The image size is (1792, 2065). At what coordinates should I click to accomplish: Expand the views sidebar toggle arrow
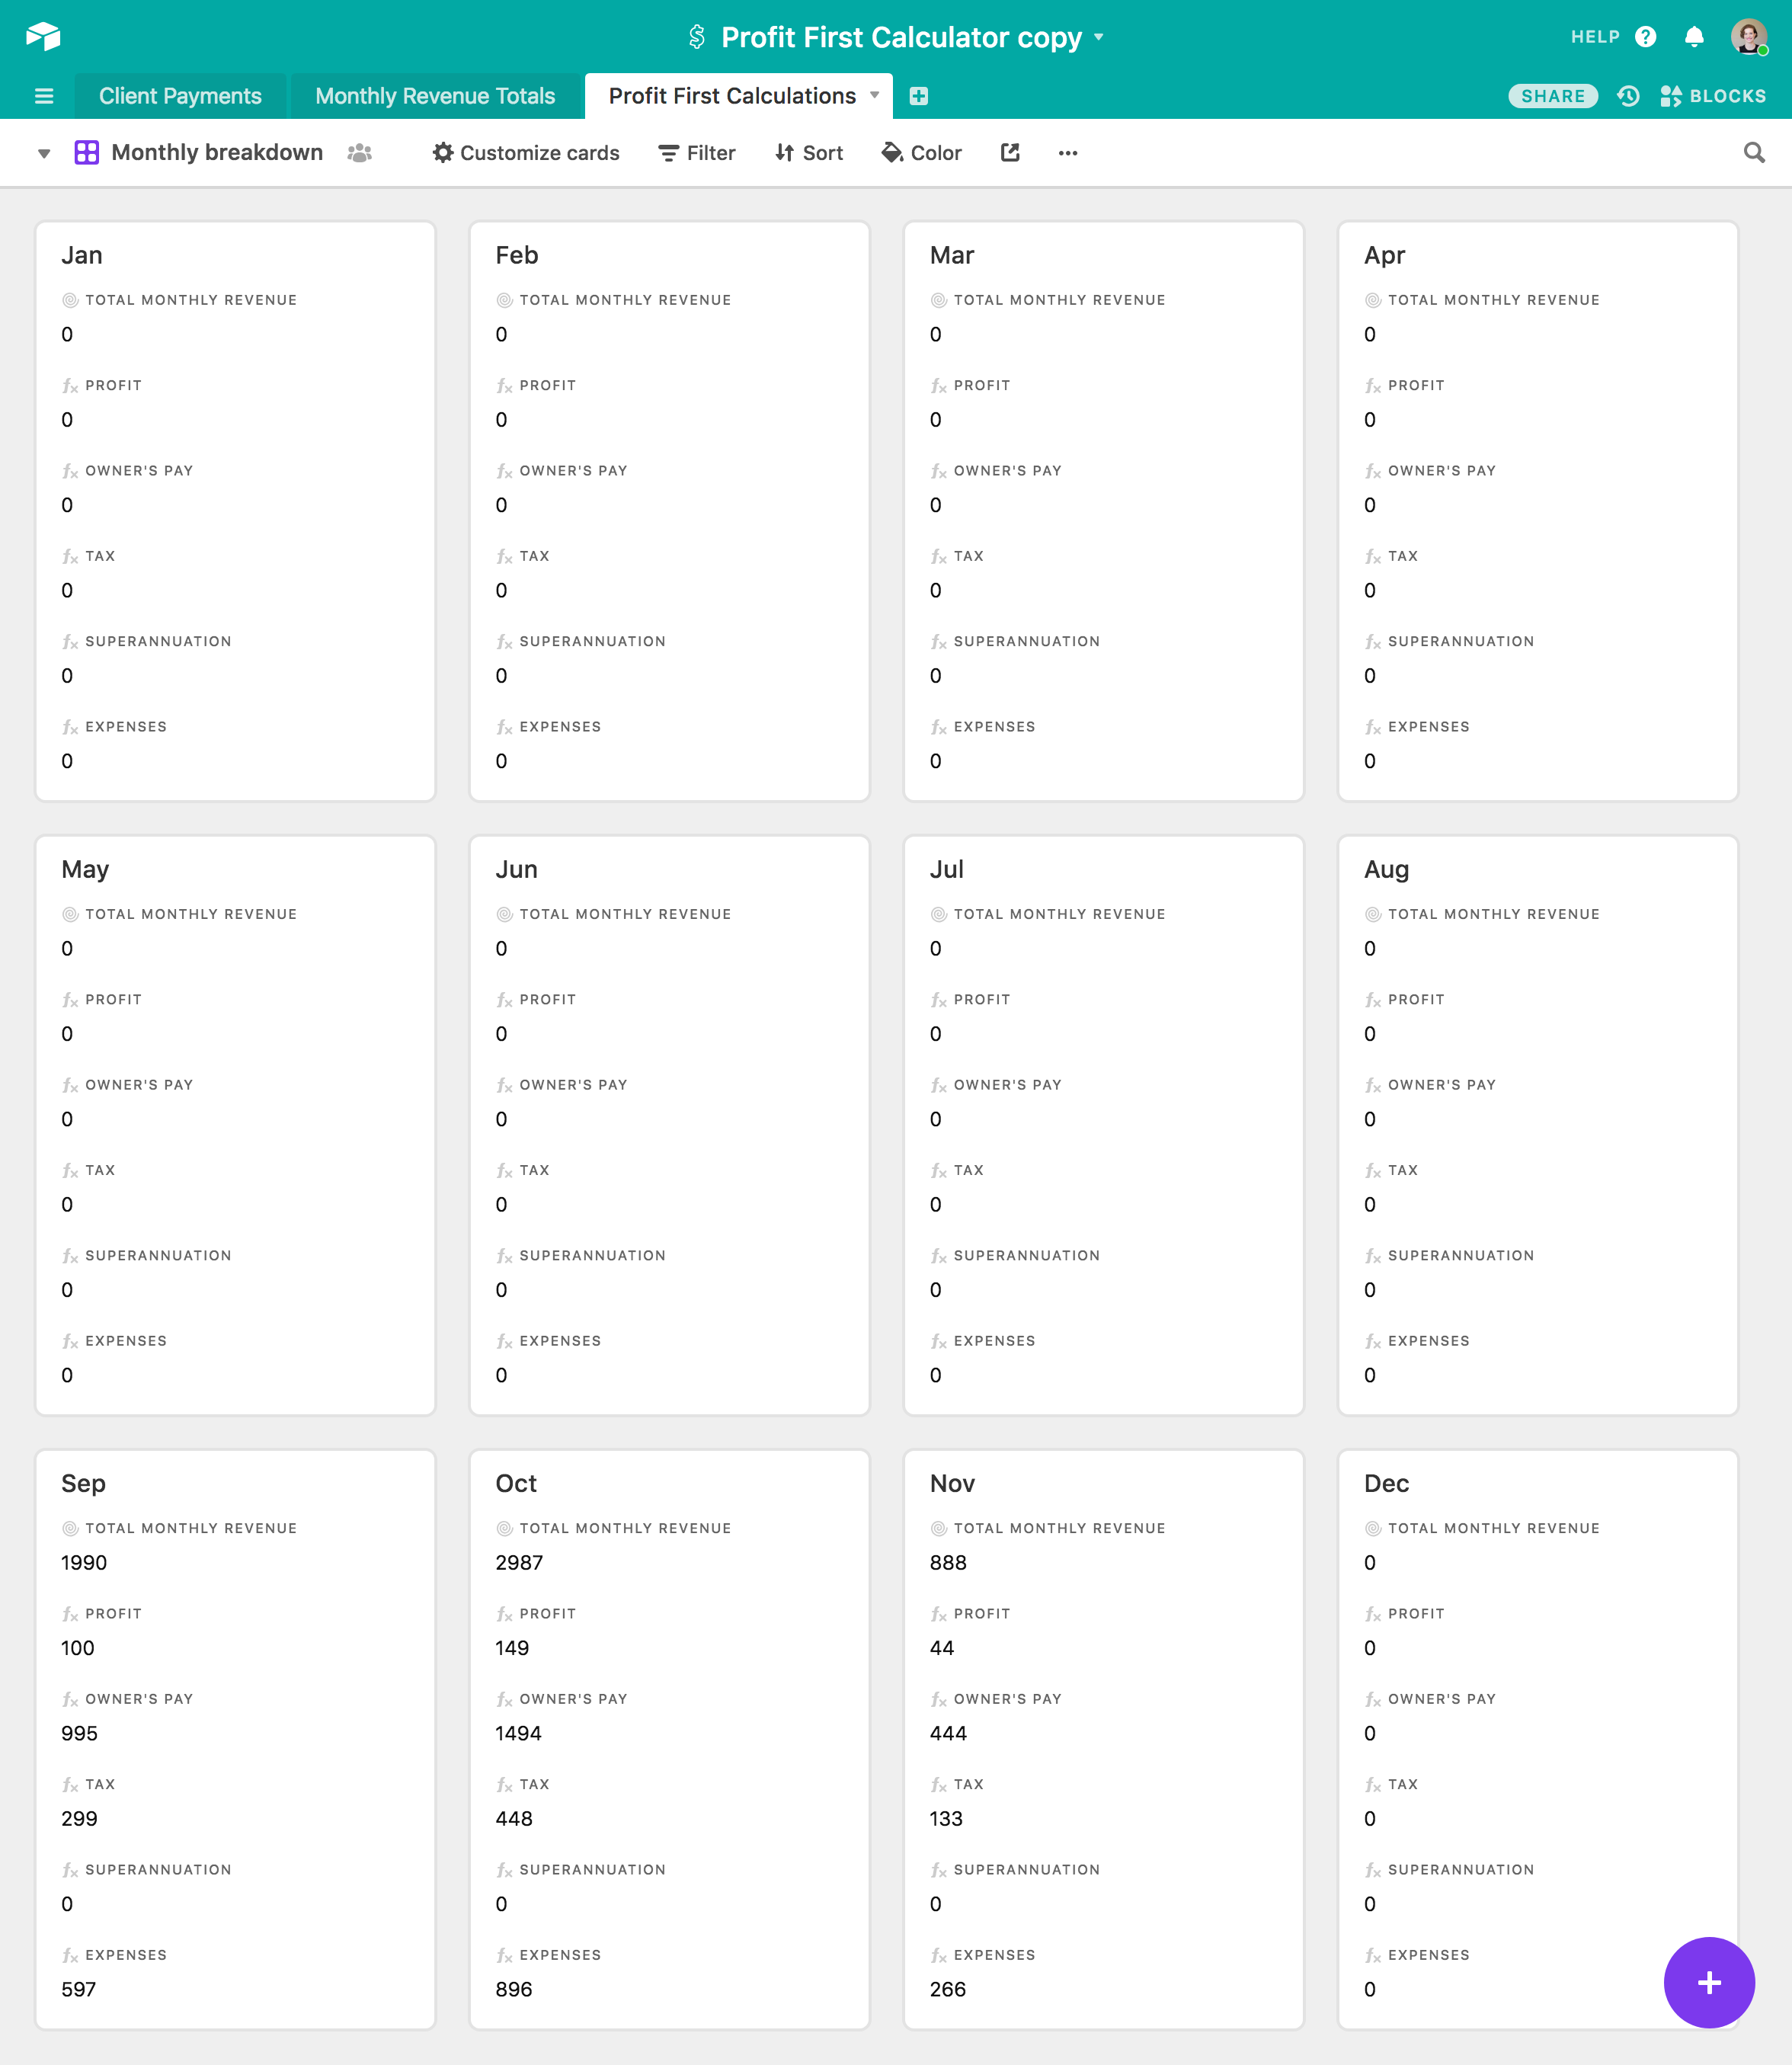44,153
